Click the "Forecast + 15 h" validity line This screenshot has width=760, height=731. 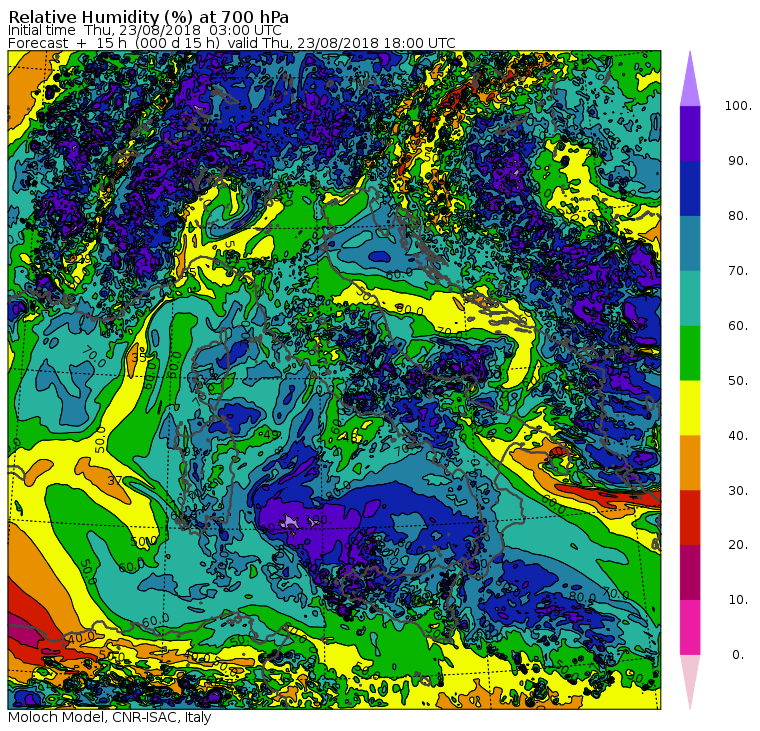click(x=232, y=43)
